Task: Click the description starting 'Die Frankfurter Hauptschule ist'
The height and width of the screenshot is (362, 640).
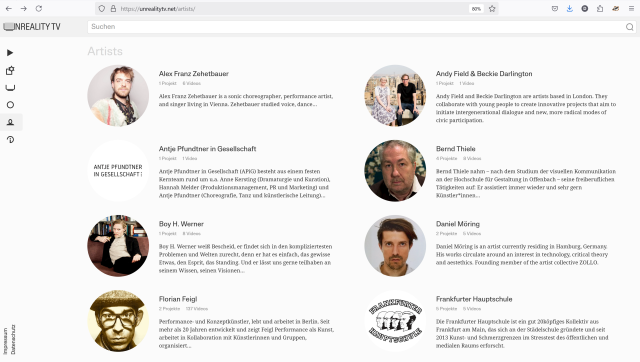Action: 522,333
